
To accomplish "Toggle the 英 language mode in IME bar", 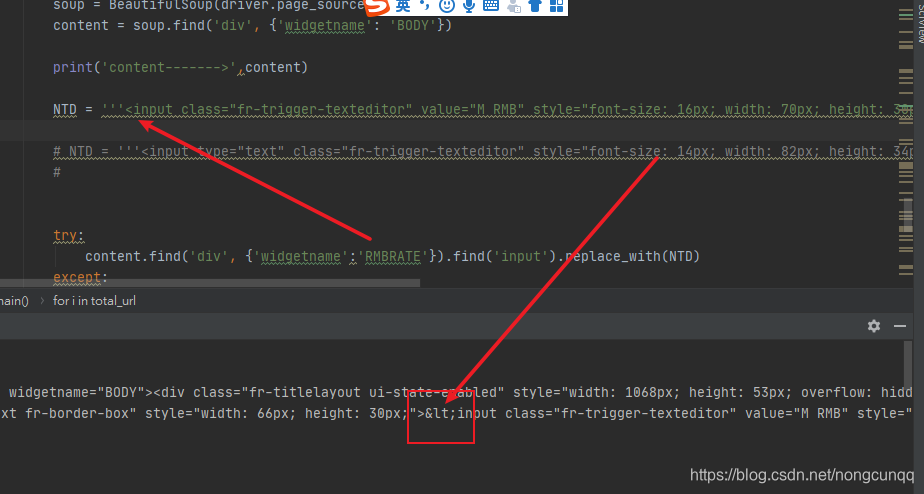I will pyautogui.click(x=403, y=6).
